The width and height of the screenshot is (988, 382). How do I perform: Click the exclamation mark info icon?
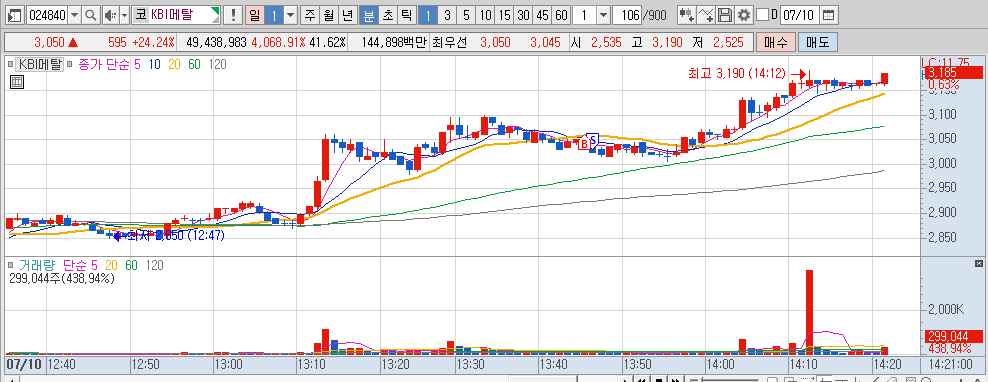[x=234, y=14]
